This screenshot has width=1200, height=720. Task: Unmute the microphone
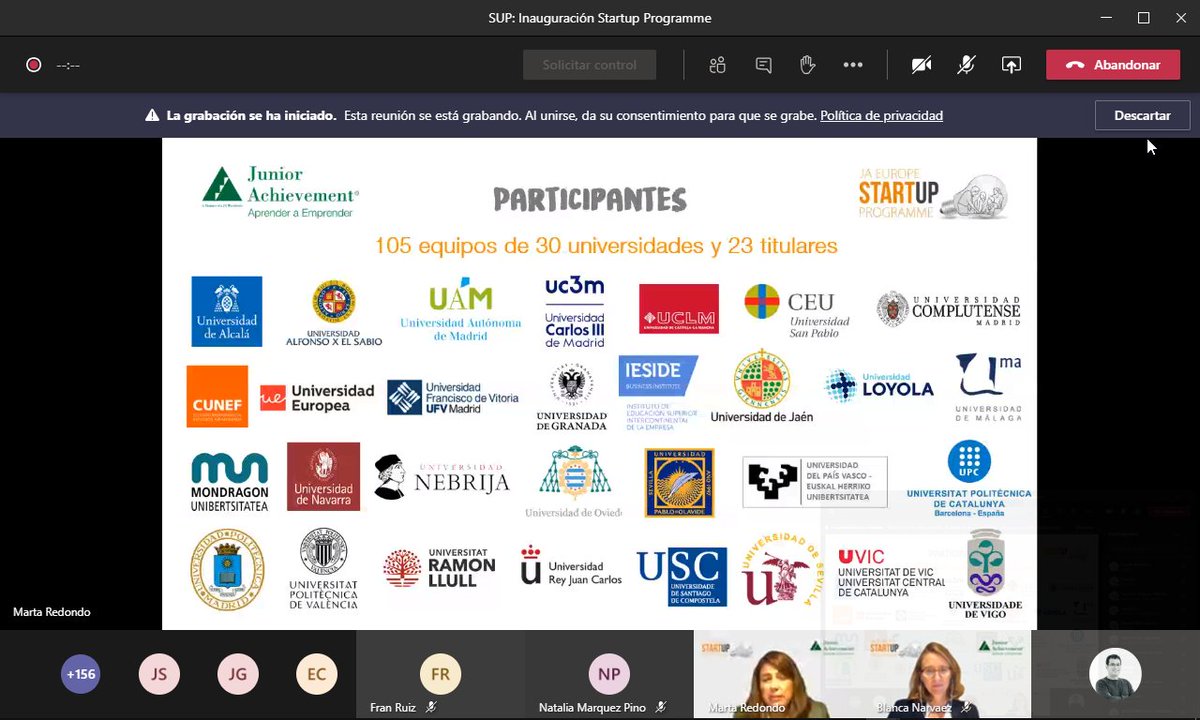pos(966,65)
